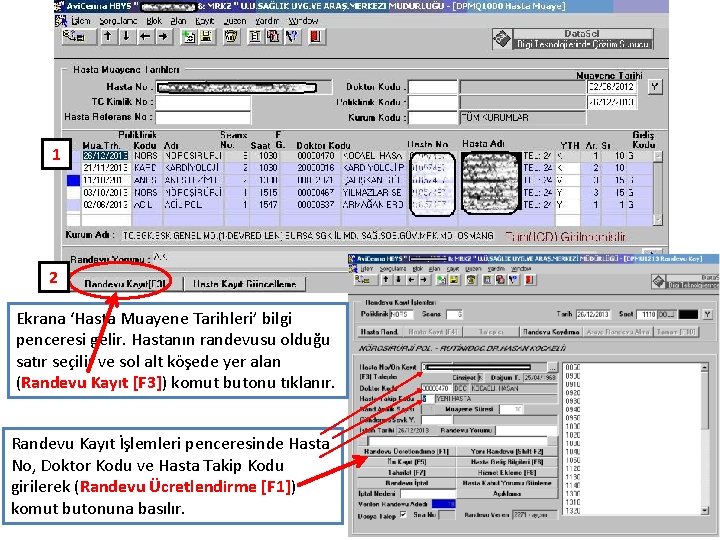Click first toolbar icon in Hasta Muayene window
720x540 pixels.
(x=79, y=37)
